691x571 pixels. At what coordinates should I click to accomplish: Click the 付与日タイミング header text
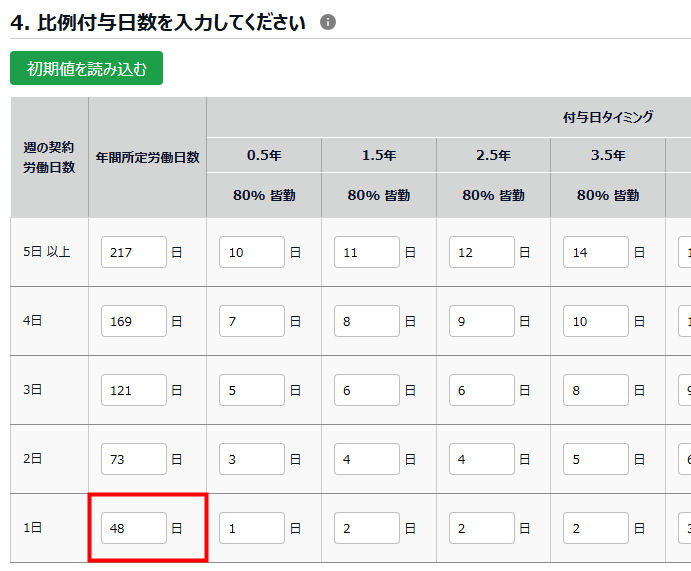(608, 117)
